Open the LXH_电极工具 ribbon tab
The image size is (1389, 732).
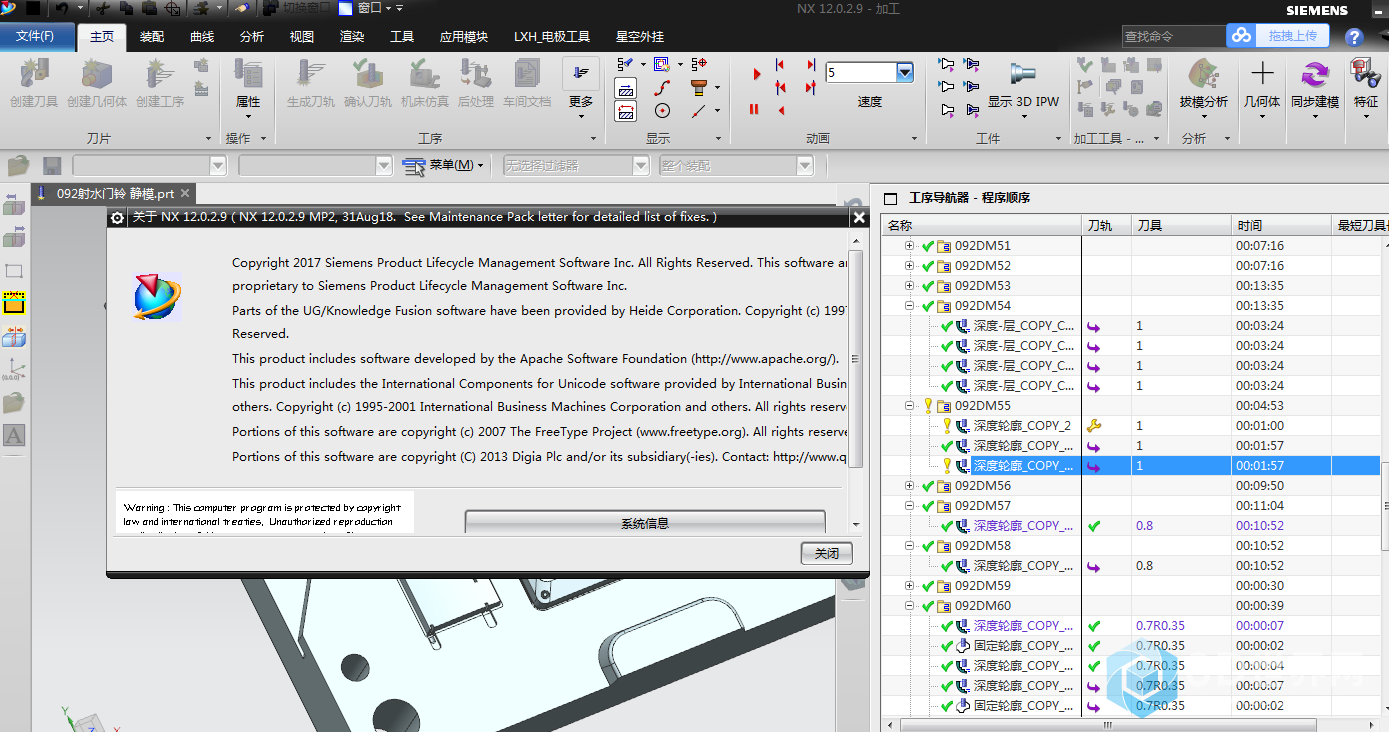552,37
